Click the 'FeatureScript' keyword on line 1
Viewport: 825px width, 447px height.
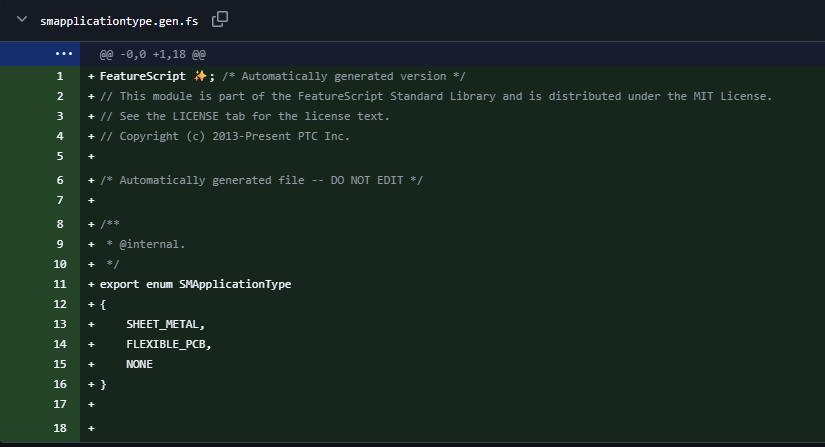click(x=143, y=76)
